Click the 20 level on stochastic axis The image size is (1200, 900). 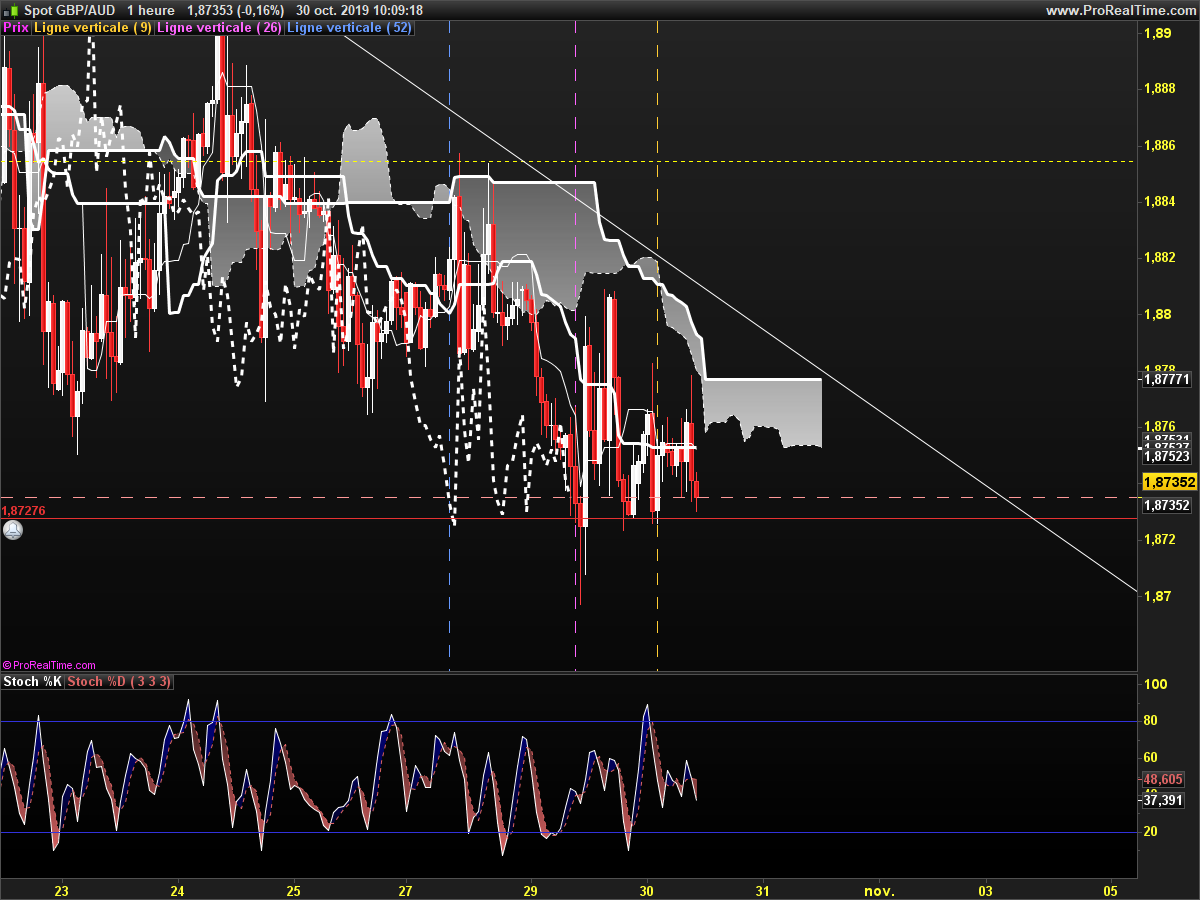click(x=1151, y=832)
